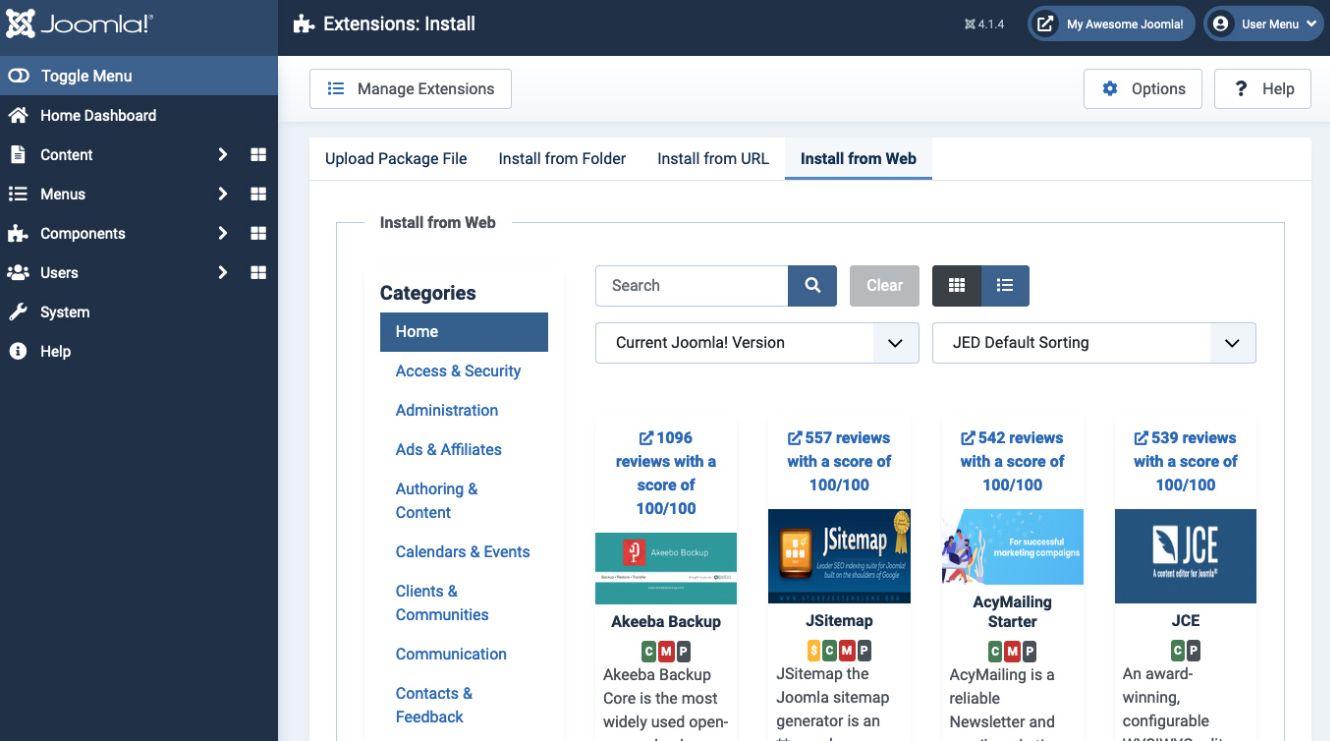Screen dimensions: 1330x741
Task: Toggle the sidebar menu
Action: [139, 76]
